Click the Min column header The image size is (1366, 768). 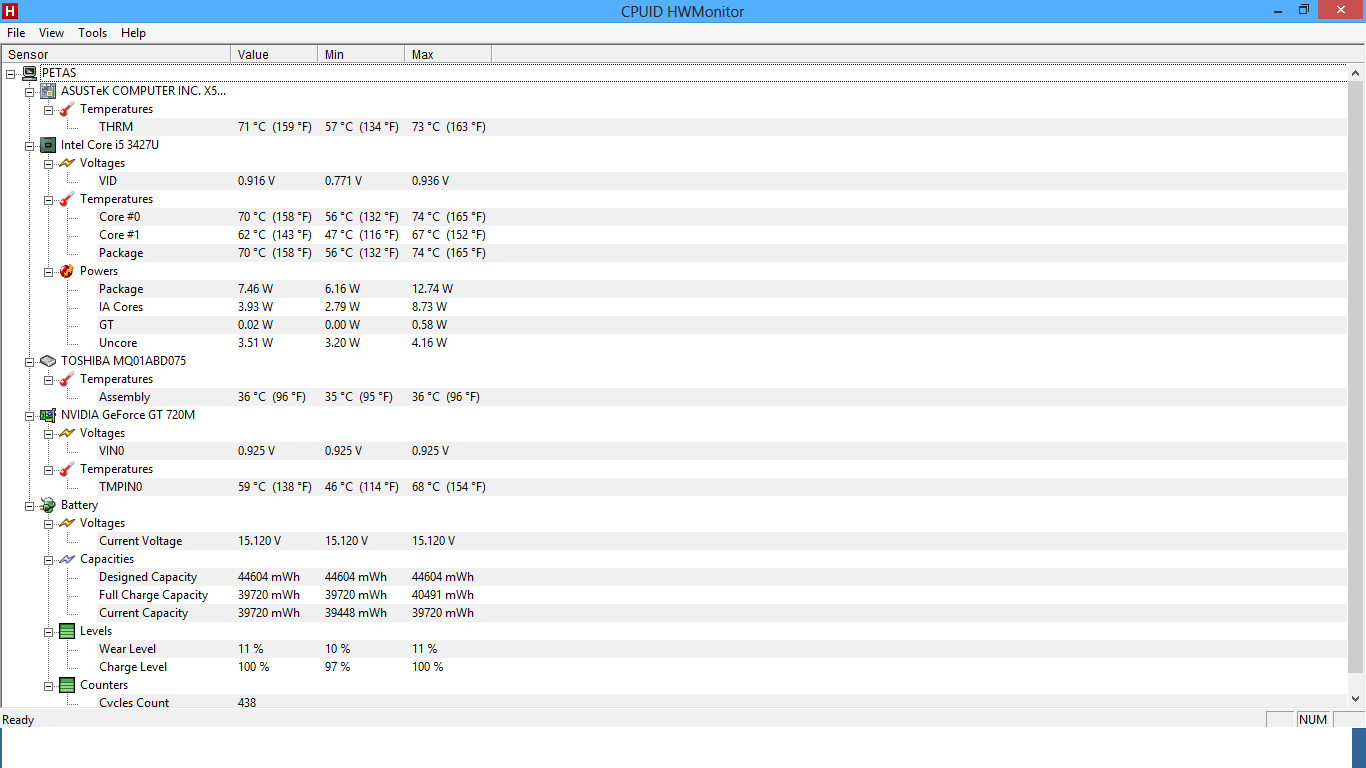pos(361,54)
